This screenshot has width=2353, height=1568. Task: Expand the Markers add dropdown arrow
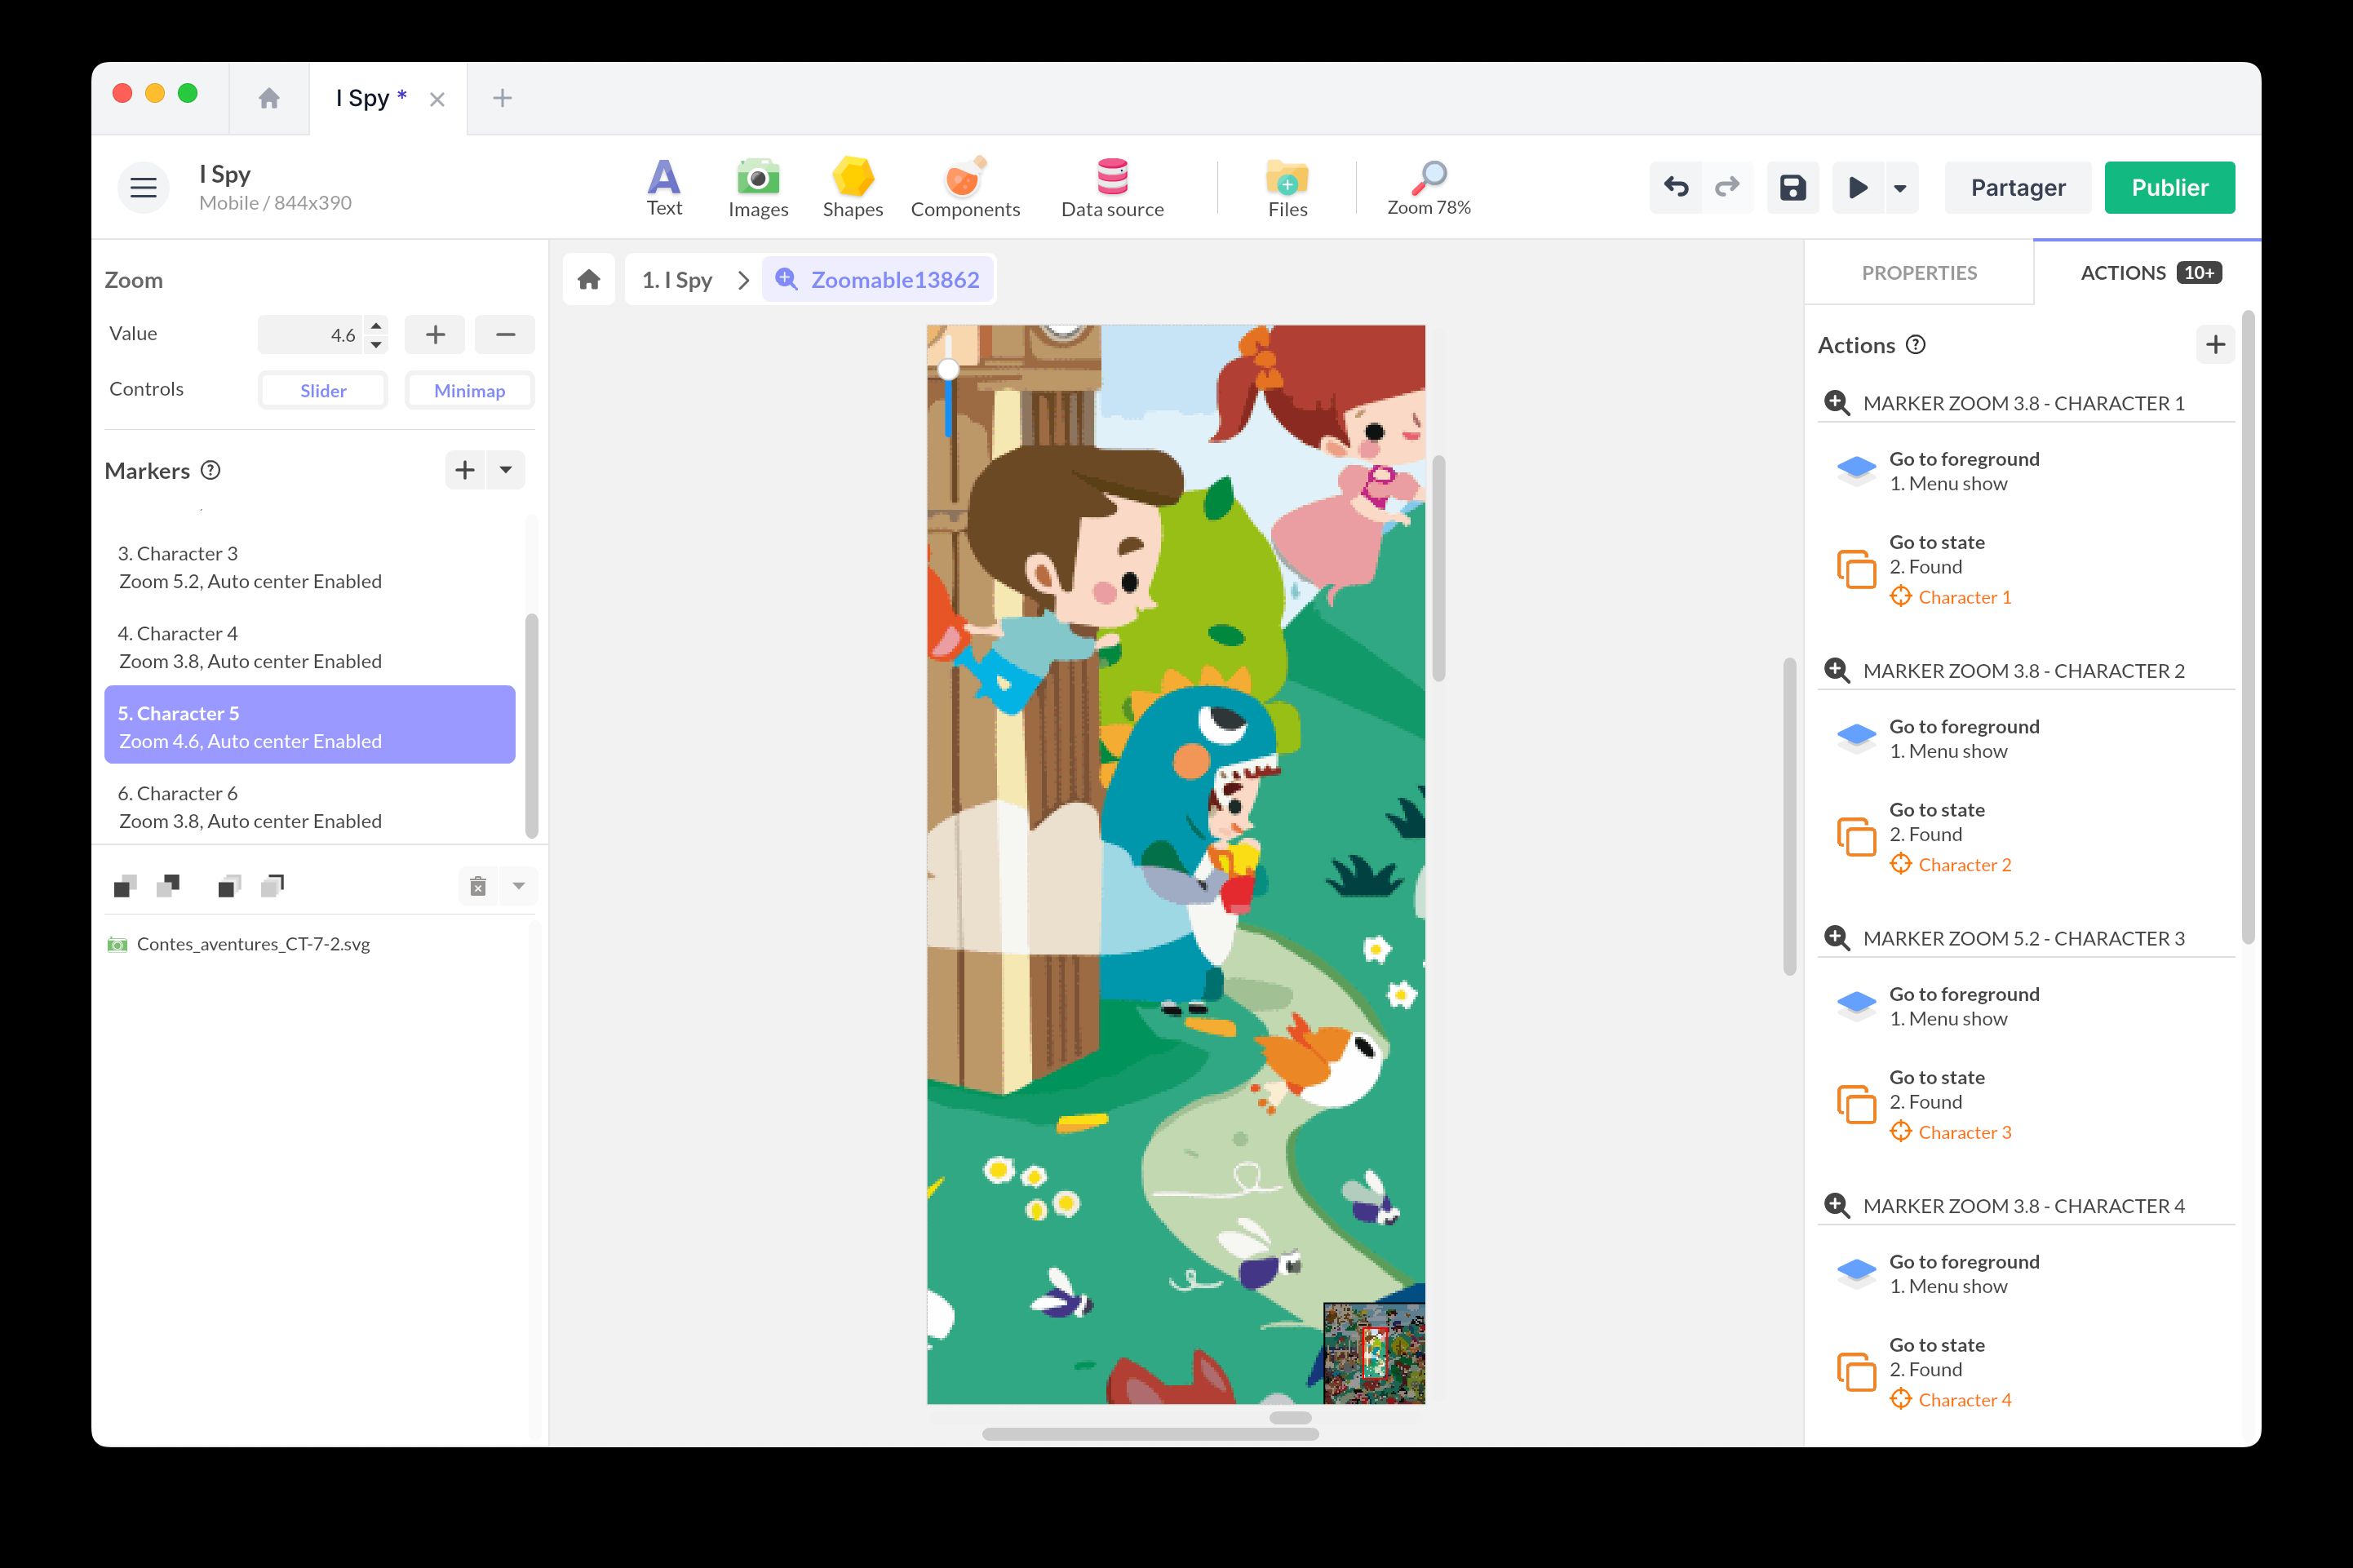point(506,470)
